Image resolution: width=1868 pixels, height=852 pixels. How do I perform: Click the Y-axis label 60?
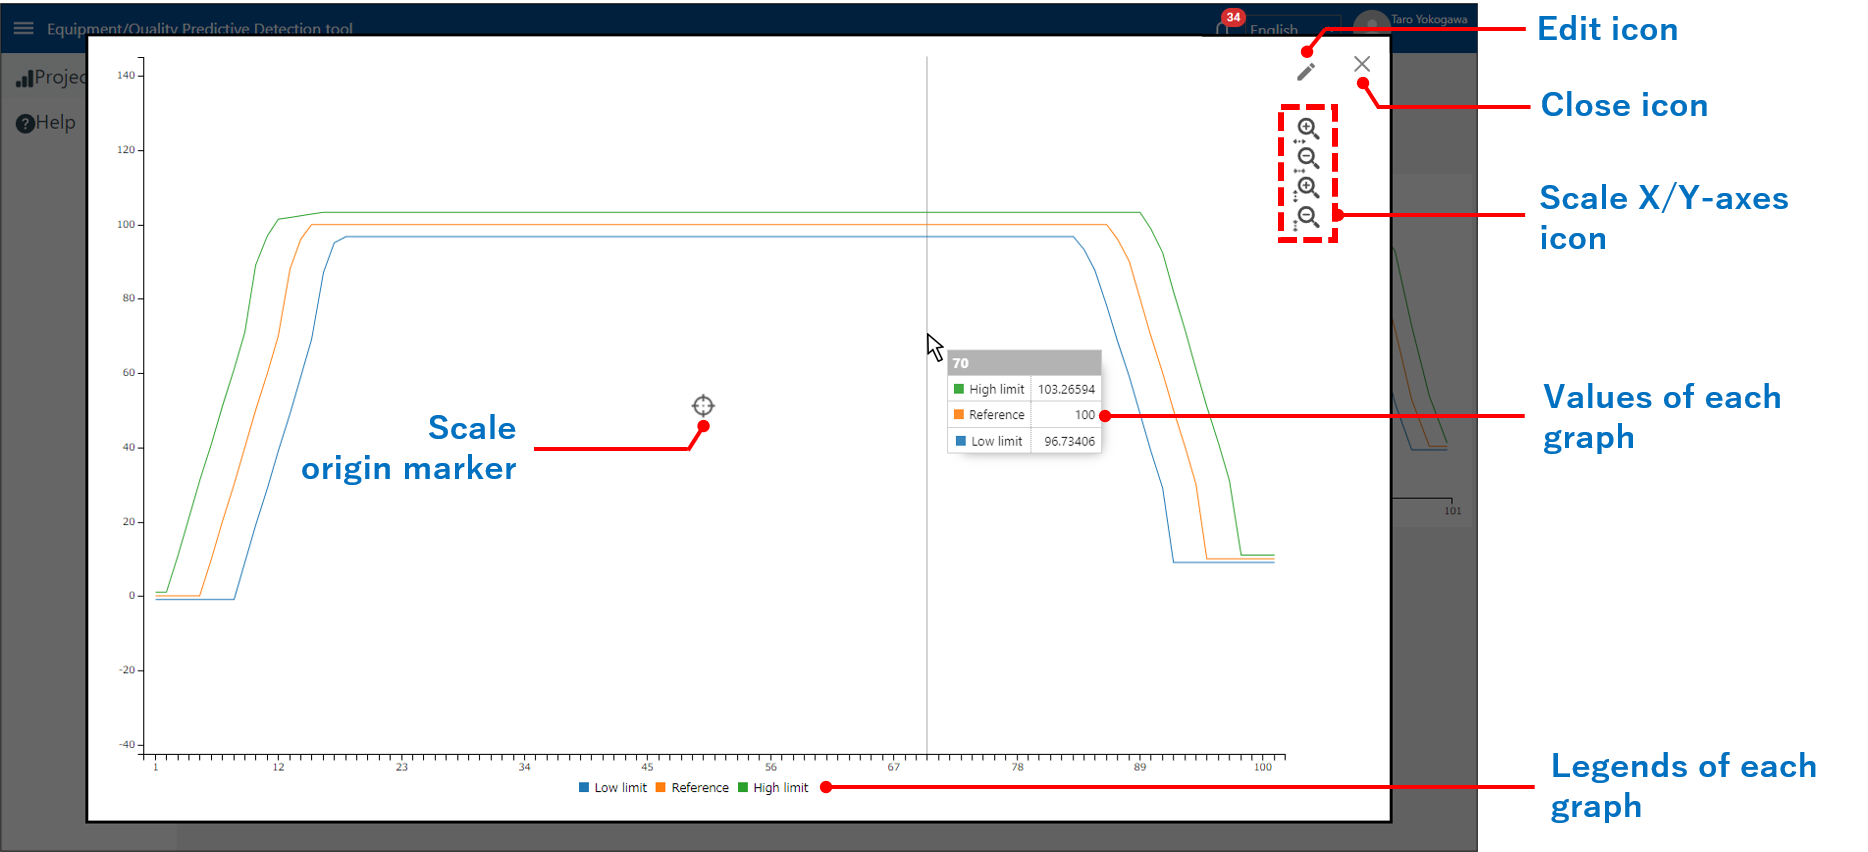[129, 373]
